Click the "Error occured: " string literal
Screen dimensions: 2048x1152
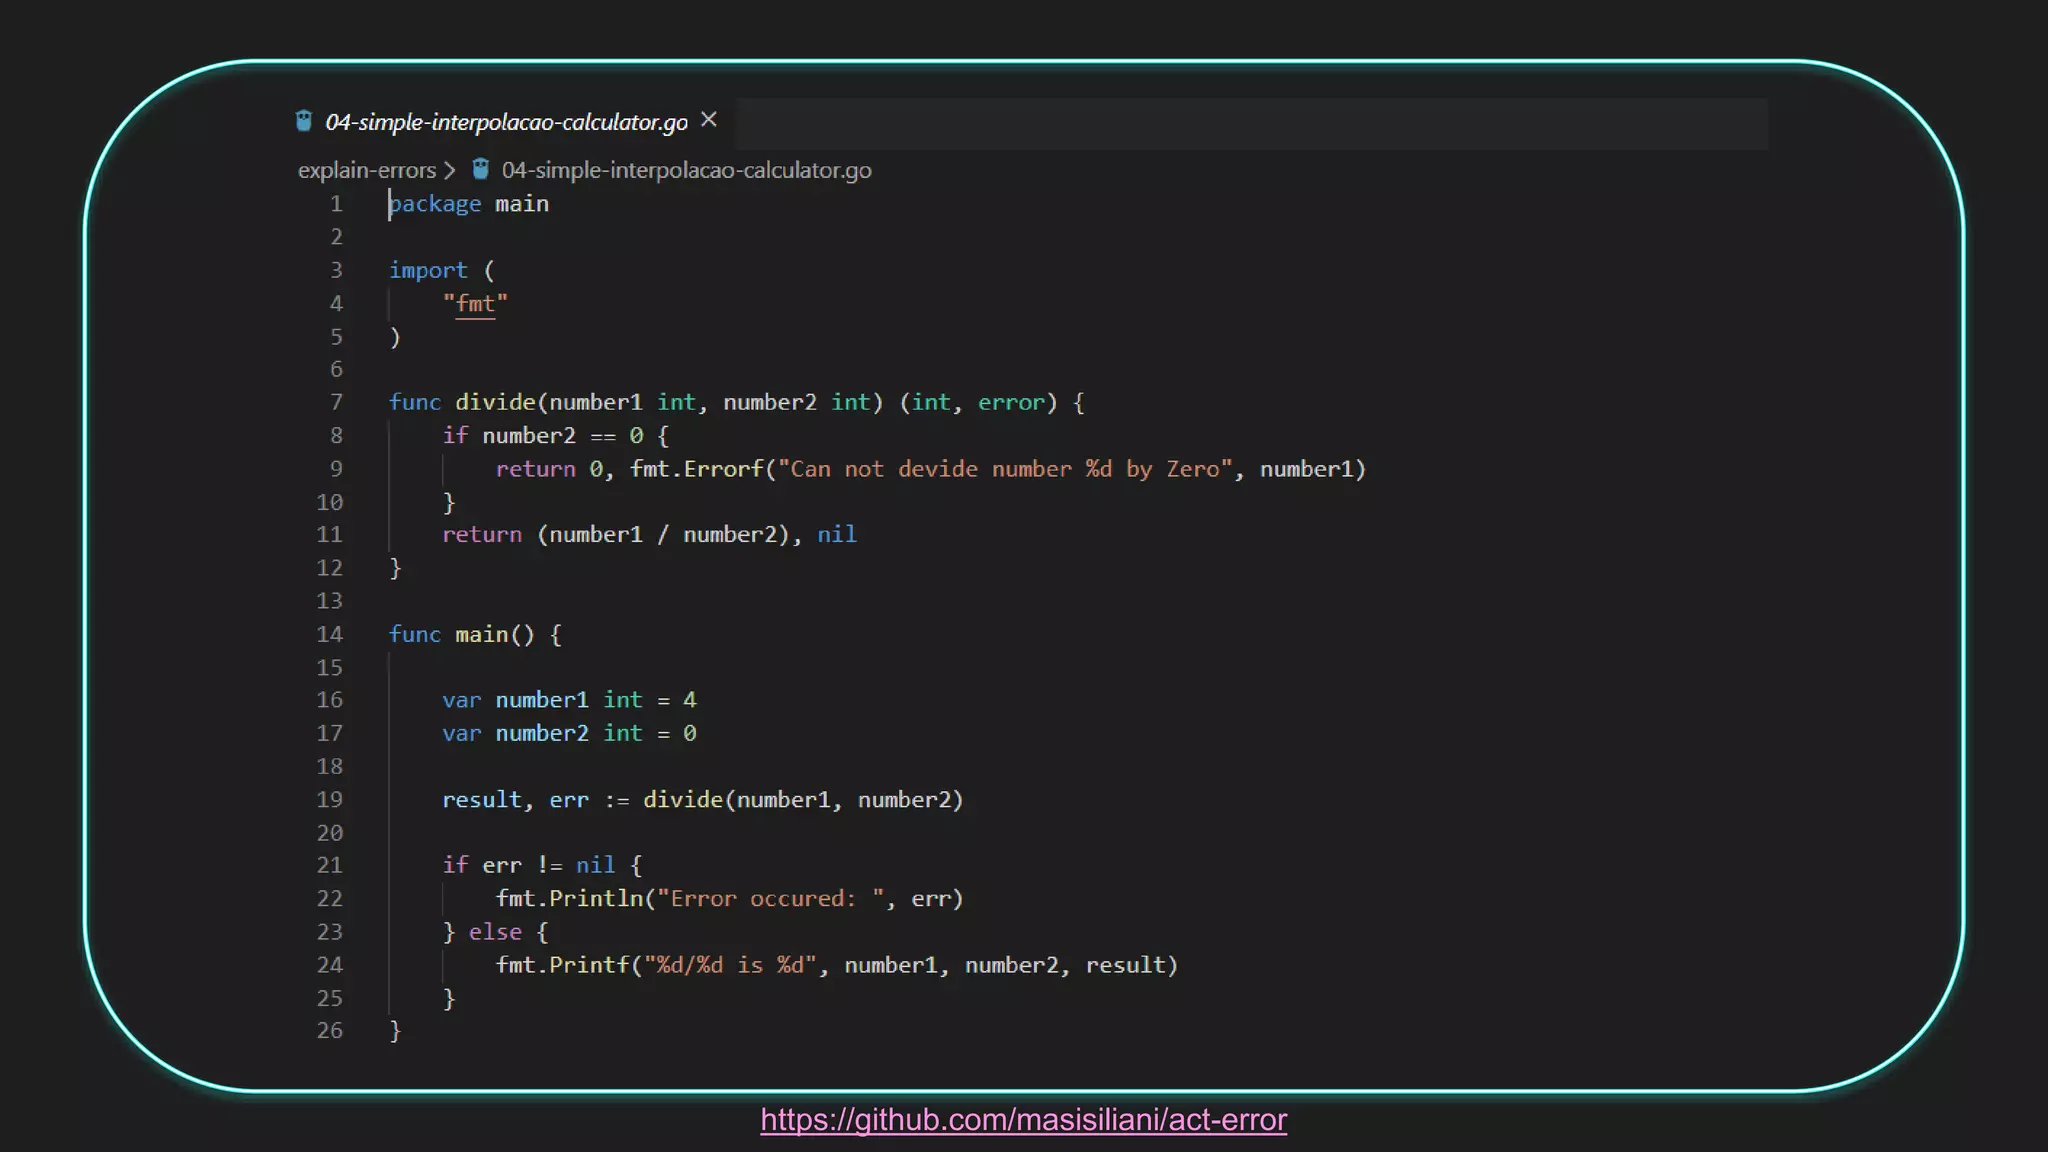coord(770,899)
